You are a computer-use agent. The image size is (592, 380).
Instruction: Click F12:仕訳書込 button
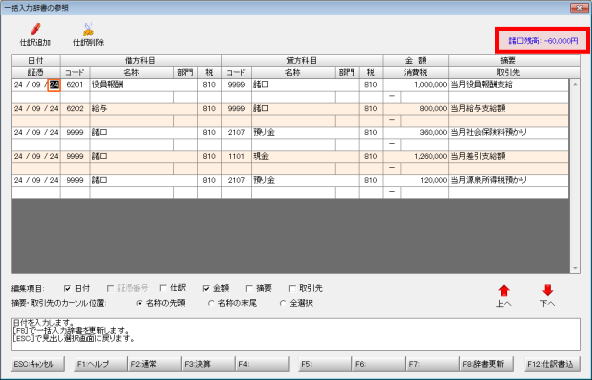coord(551,364)
